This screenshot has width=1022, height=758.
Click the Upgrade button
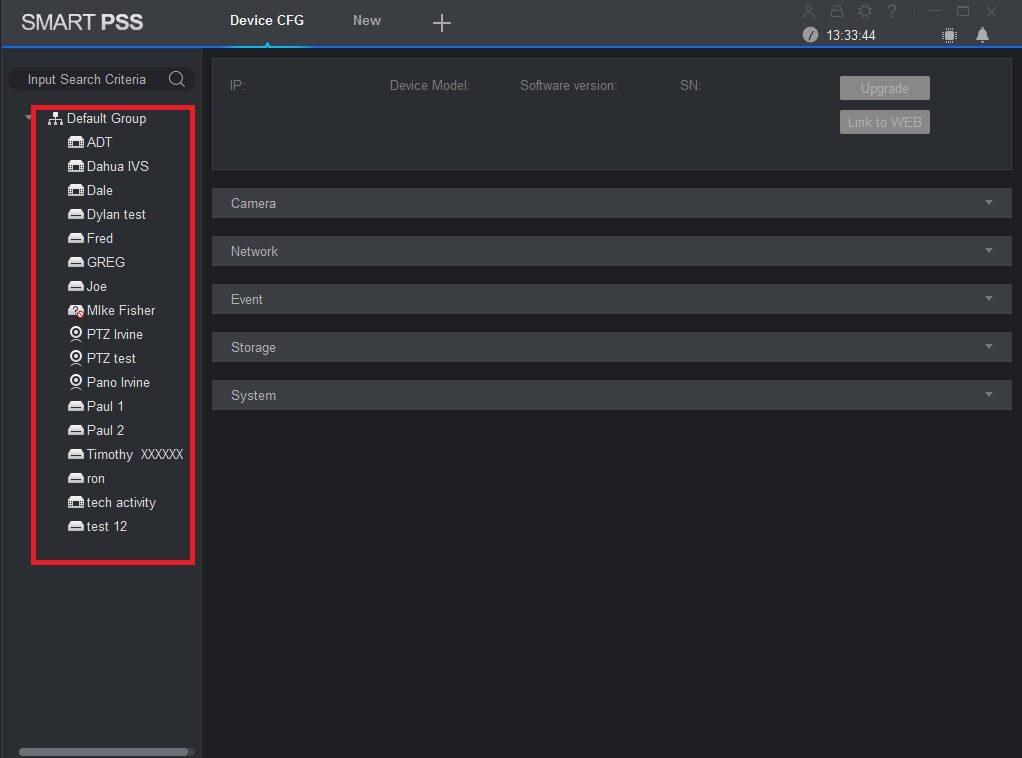[884, 88]
